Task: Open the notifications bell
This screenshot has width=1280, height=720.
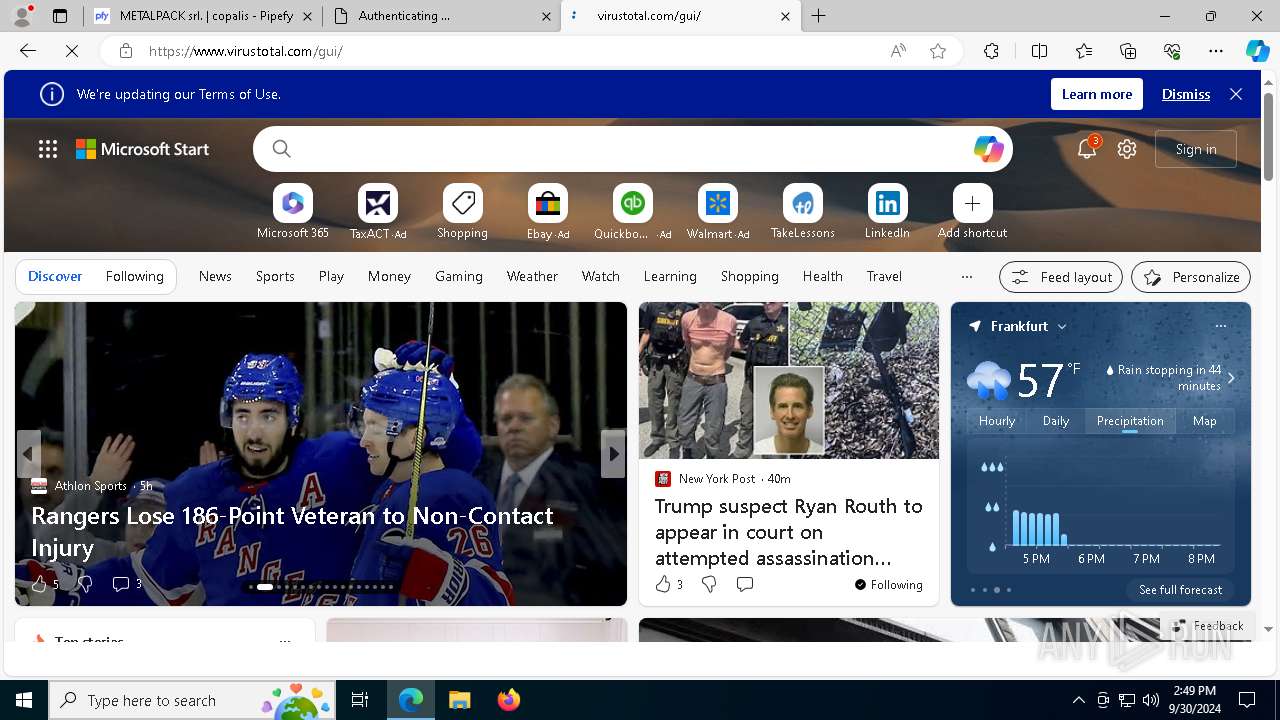Action: [1087, 149]
